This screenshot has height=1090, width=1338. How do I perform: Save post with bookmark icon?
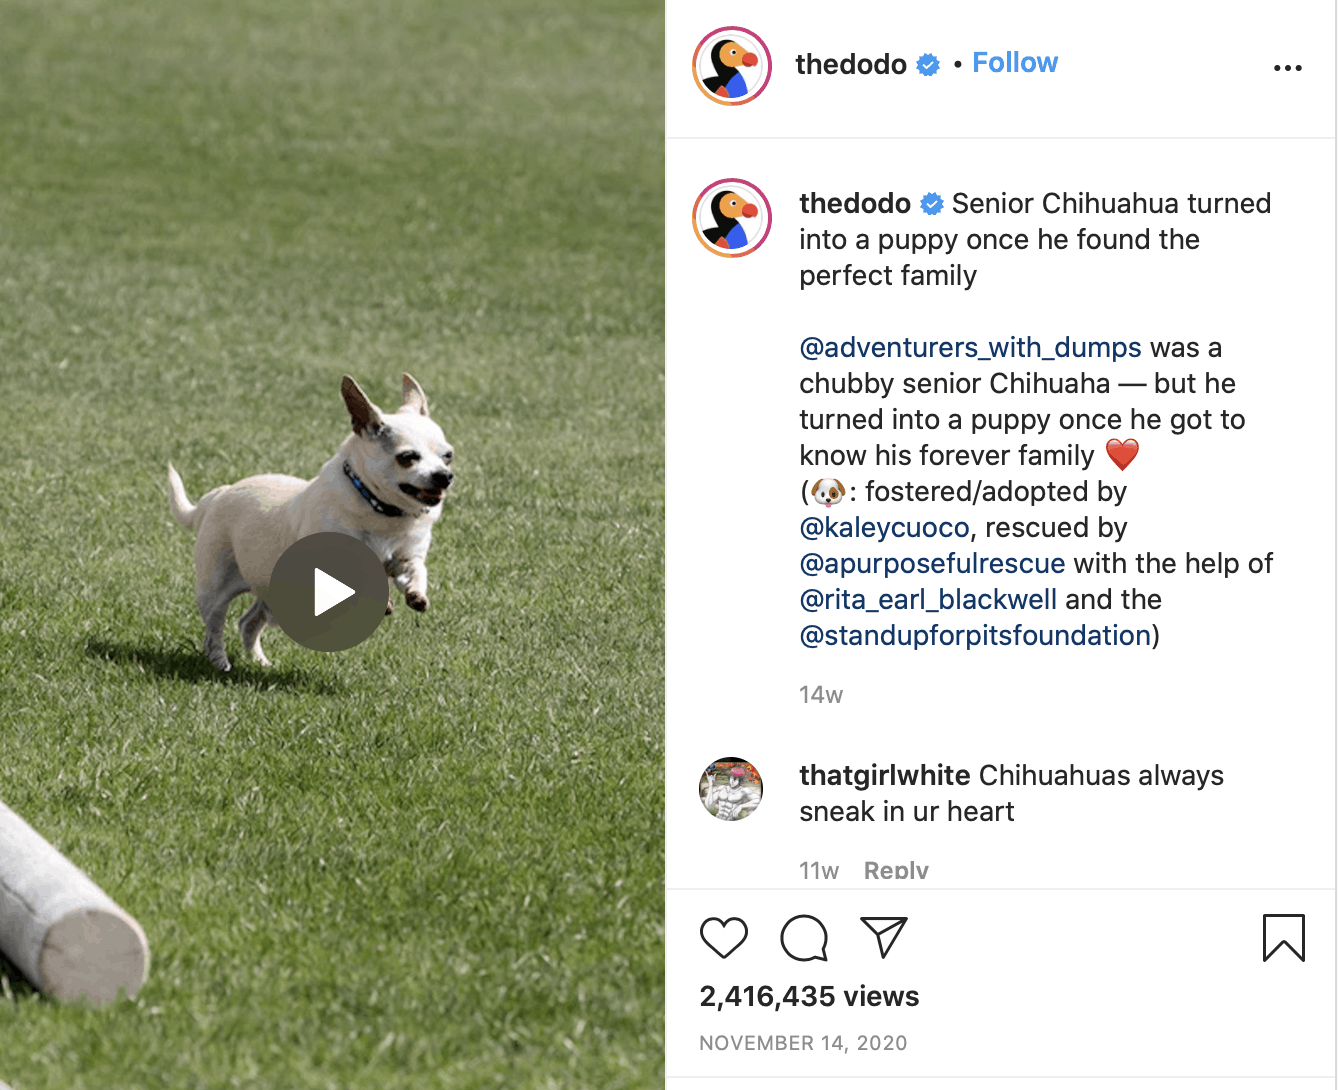pyautogui.click(x=1283, y=938)
